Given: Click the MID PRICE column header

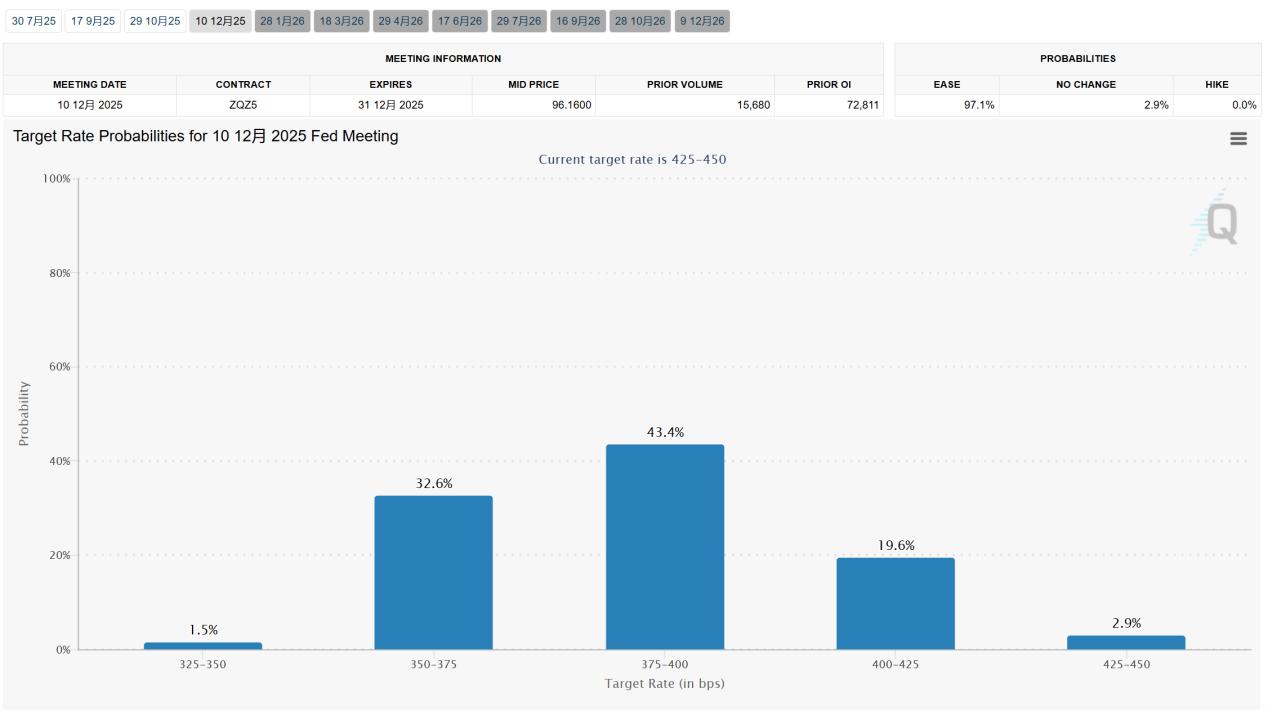Looking at the screenshot, I should tap(534, 84).
